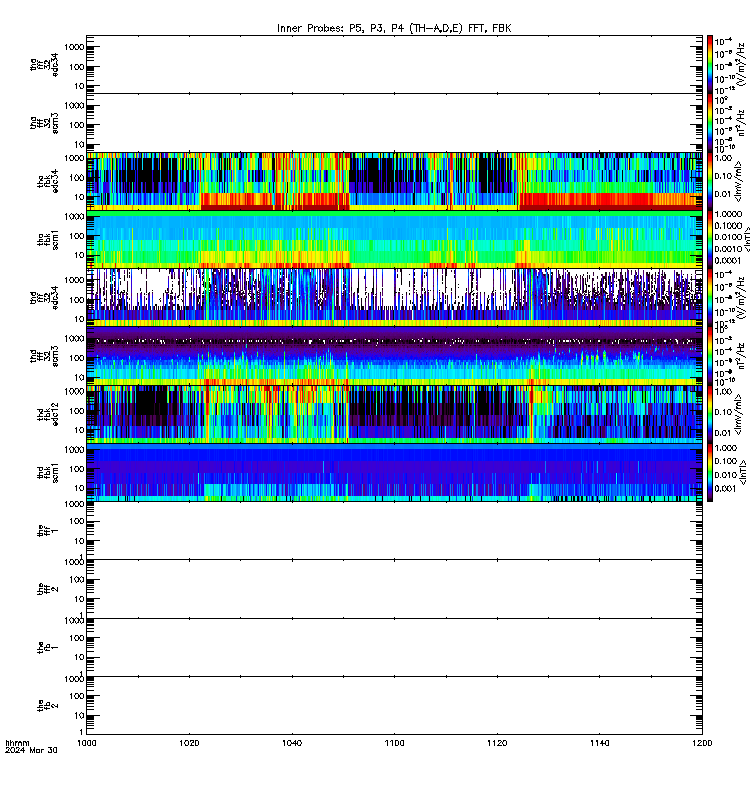The width and height of the screenshot is (750, 800).
Task: Click the thd fff scm3 color bar
Action: [x=710, y=356]
